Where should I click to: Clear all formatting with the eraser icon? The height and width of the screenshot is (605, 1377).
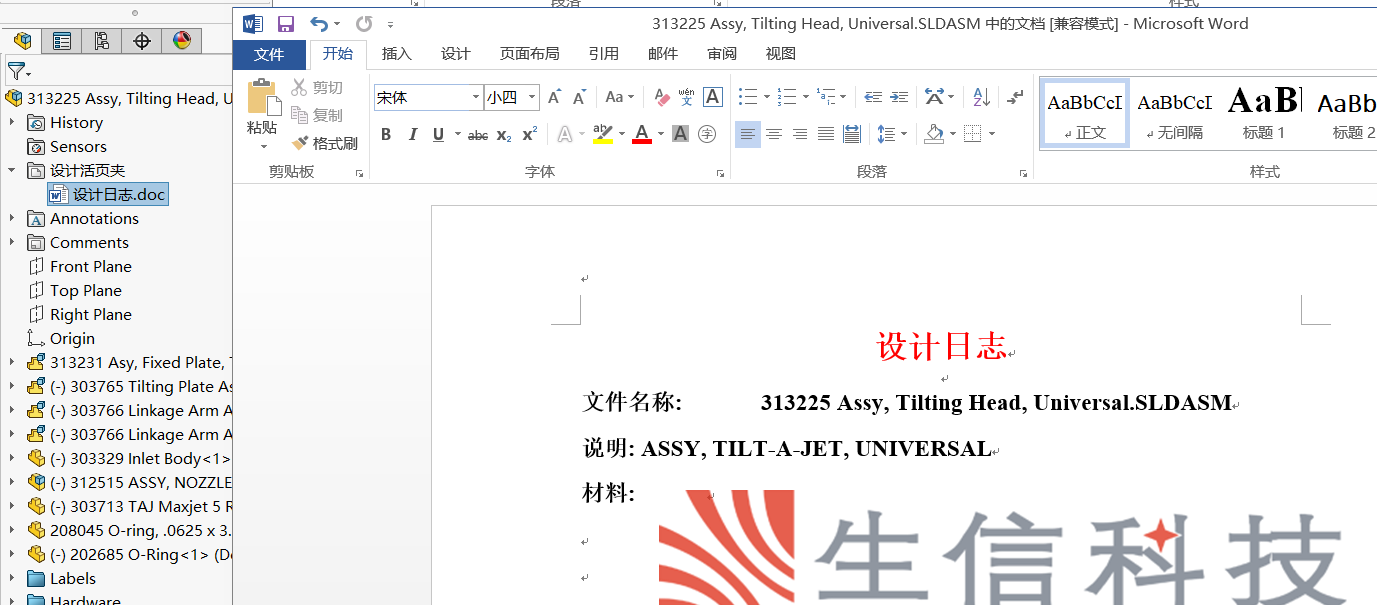pos(661,97)
